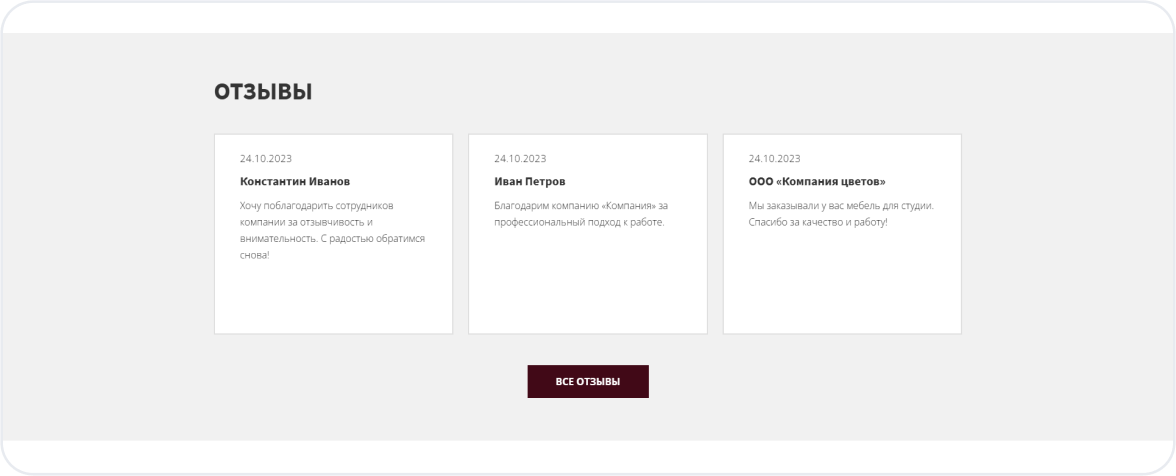Click the ОТЗЫВЫ section heading
Image resolution: width=1176 pixels, height=476 pixels.
(x=263, y=92)
